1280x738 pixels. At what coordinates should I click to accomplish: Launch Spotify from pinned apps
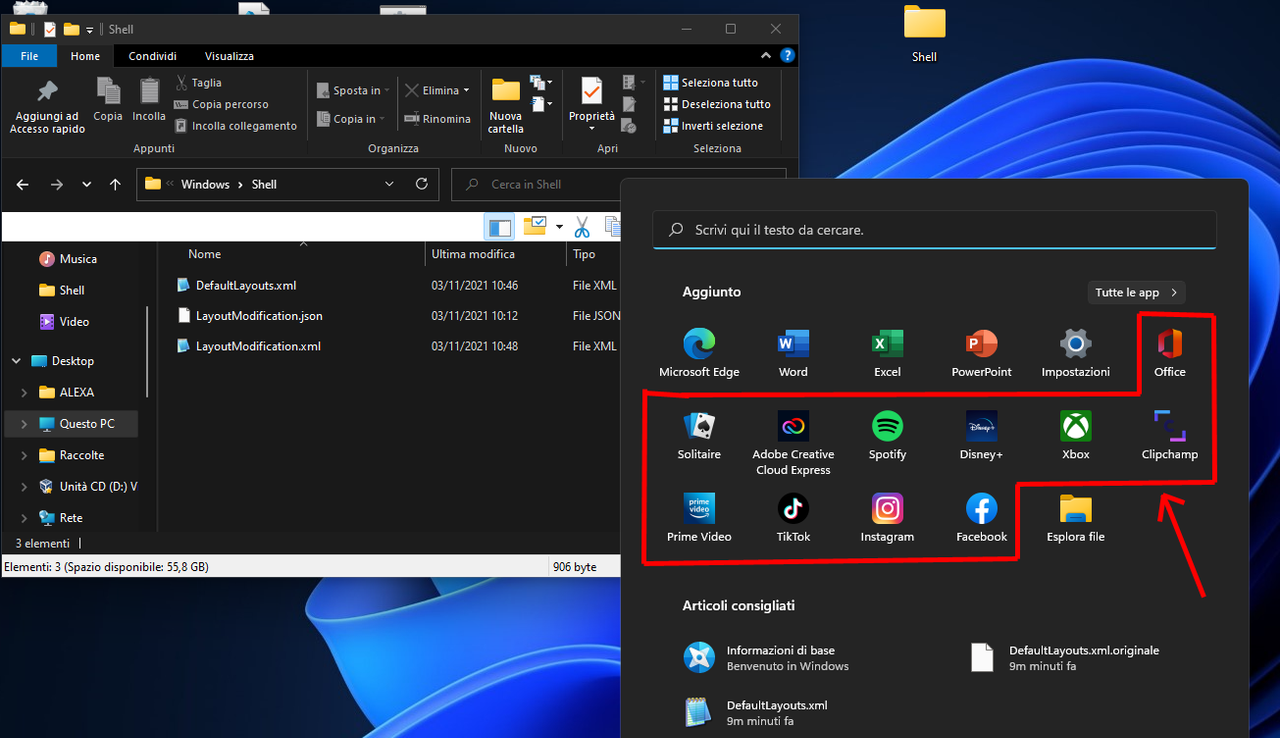click(x=887, y=436)
